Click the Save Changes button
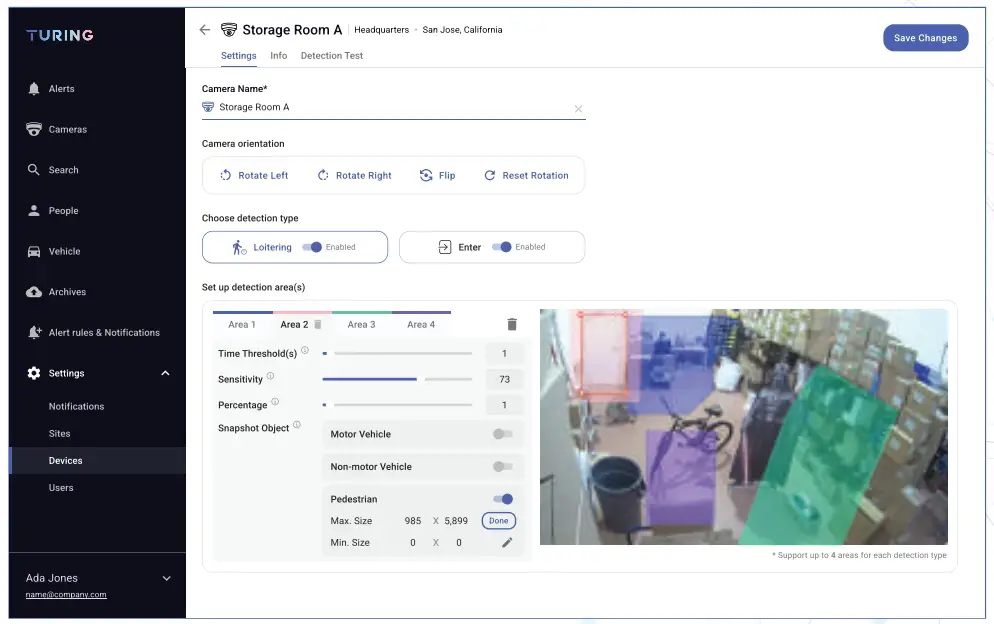The height and width of the screenshot is (624, 994). pos(925,37)
